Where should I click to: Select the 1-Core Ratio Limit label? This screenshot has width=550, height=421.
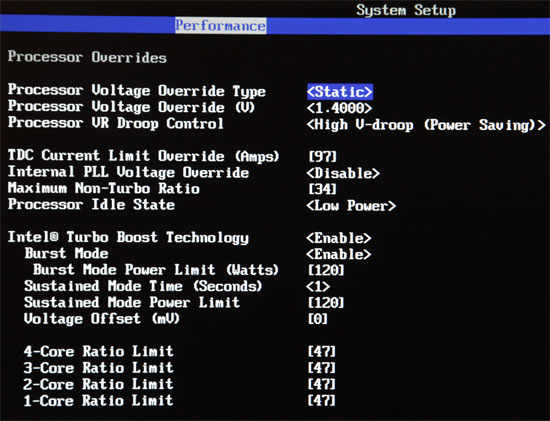click(x=99, y=400)
